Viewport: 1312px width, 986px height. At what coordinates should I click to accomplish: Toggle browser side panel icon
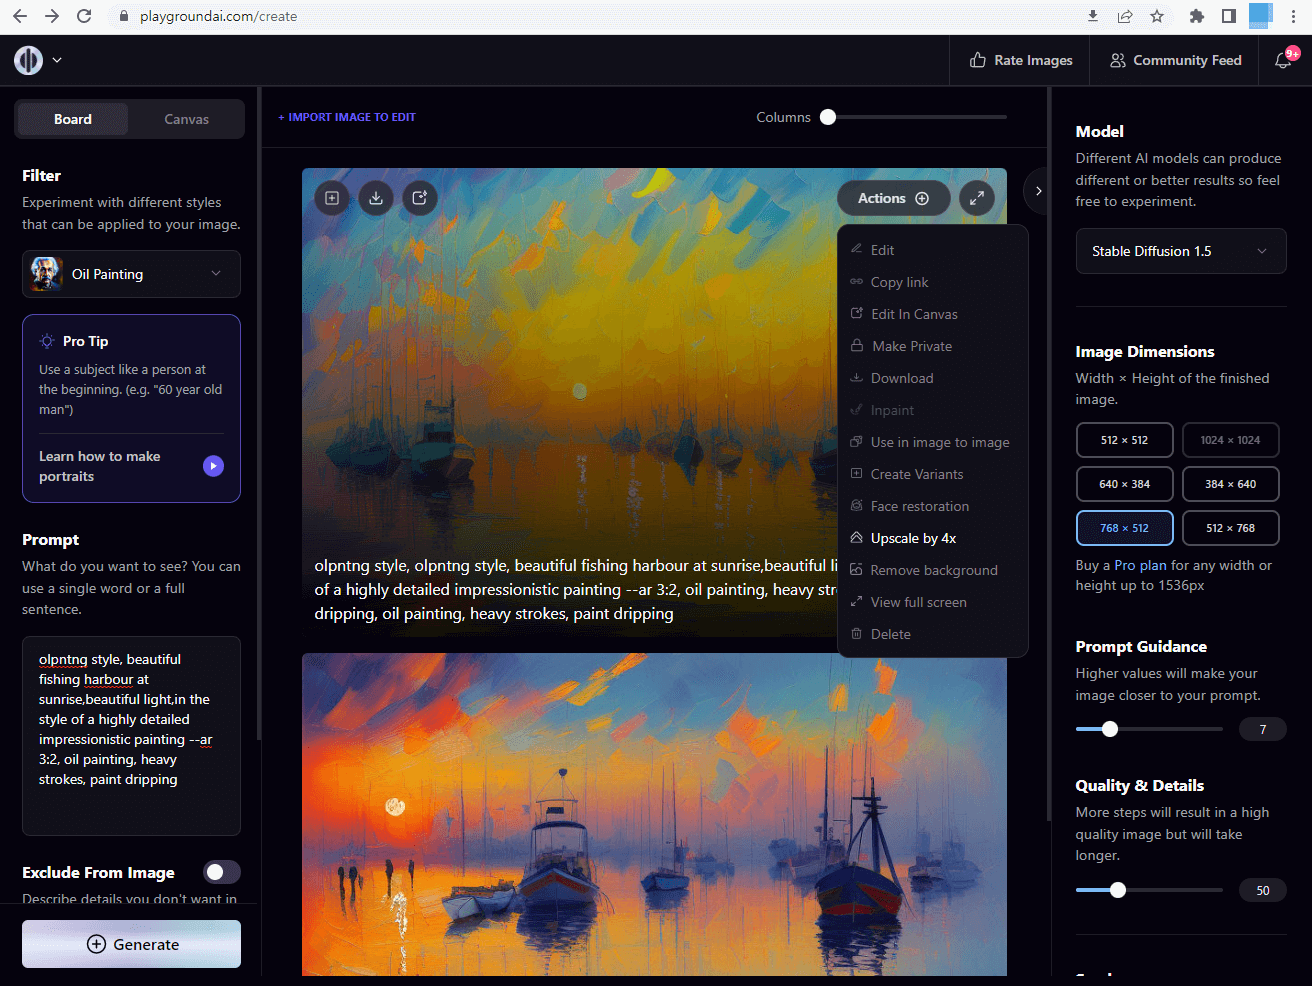[x=1229, y=16]
